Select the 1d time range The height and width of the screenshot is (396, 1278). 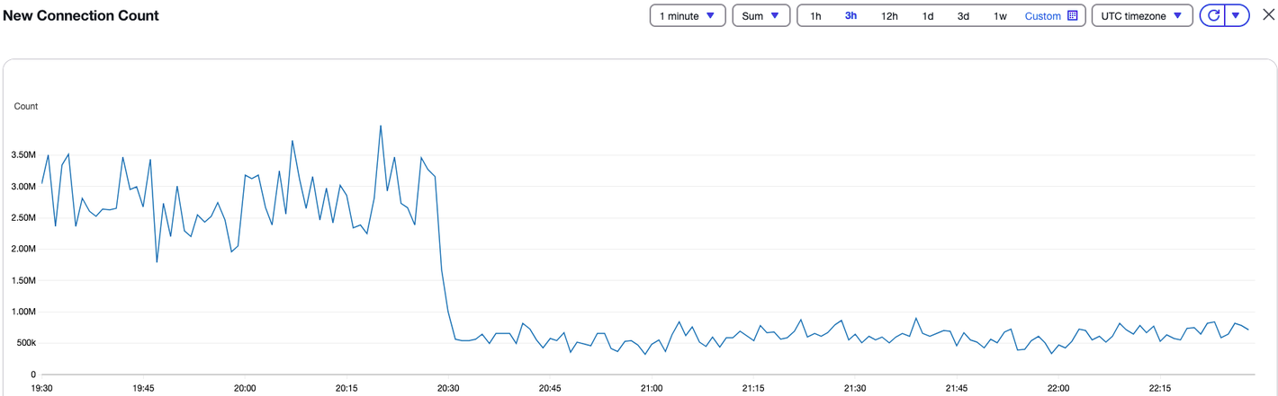click(928, 16)
